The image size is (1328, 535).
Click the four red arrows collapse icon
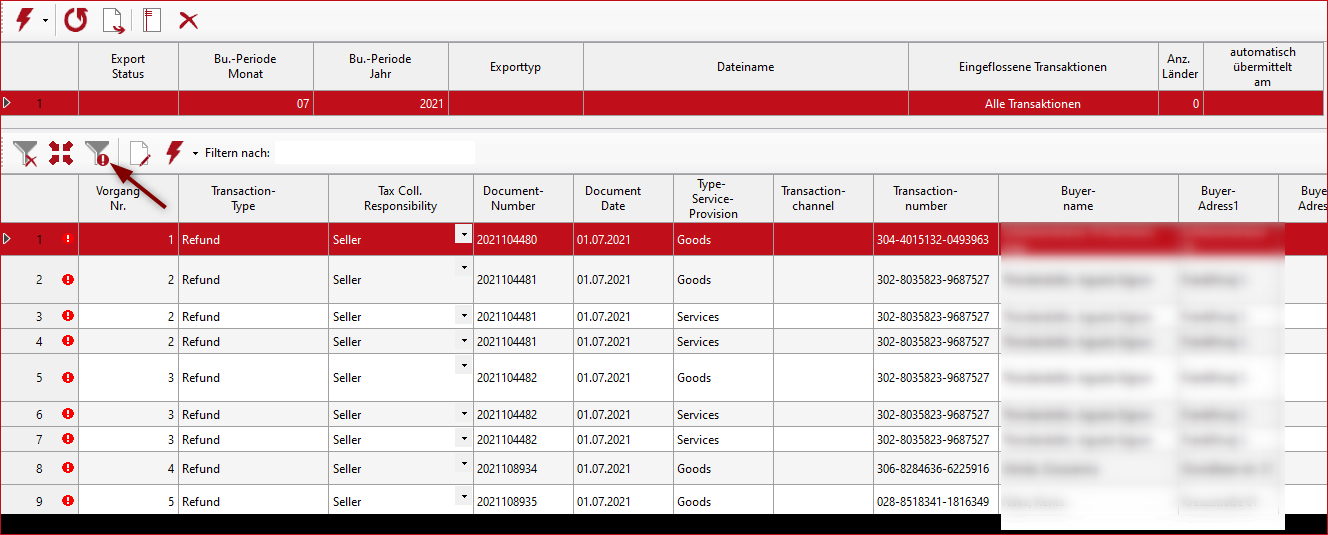click(61, 153)
